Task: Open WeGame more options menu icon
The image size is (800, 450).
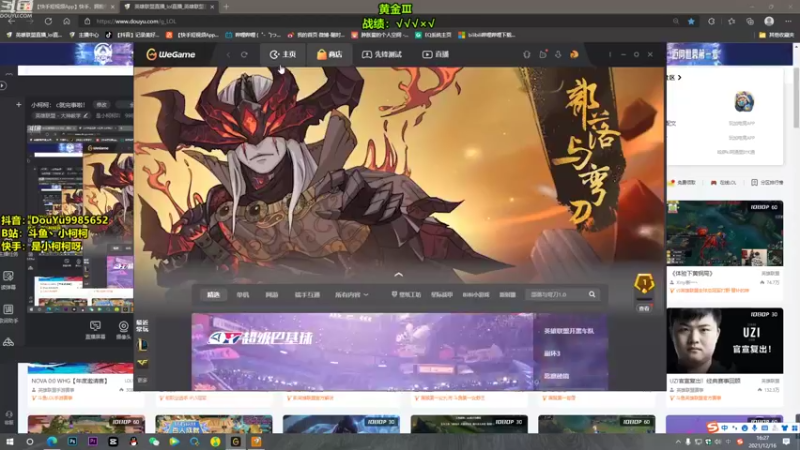Action: (x=610, y=54)
